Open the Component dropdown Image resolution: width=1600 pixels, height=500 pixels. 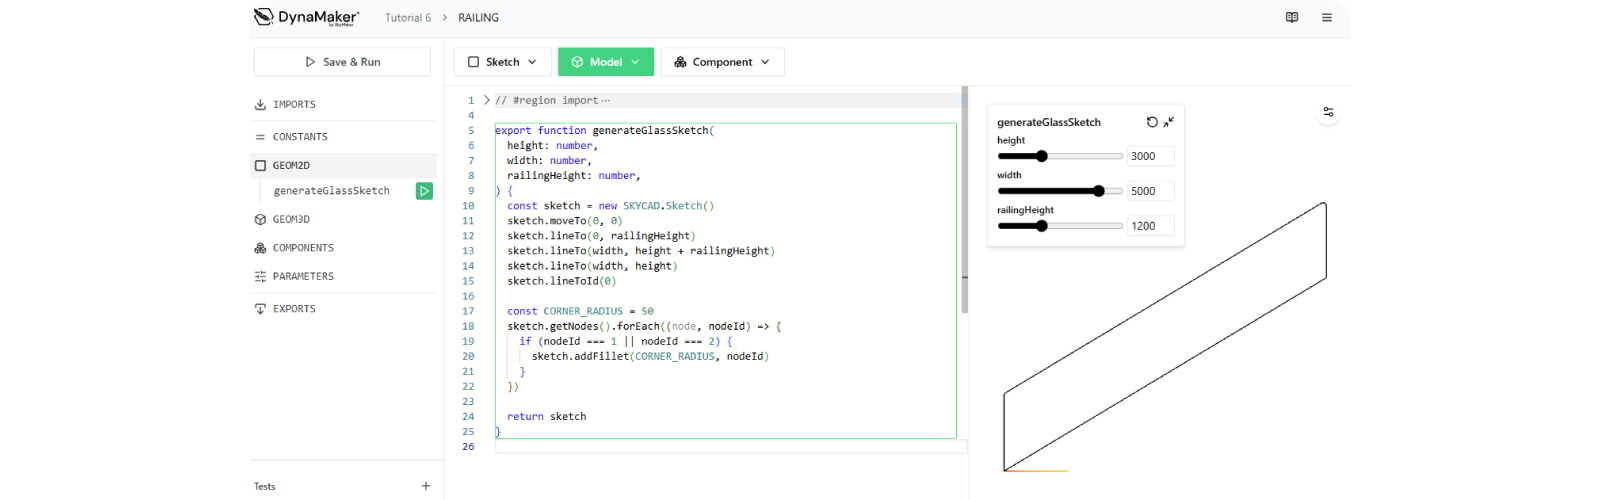[722, 62]
